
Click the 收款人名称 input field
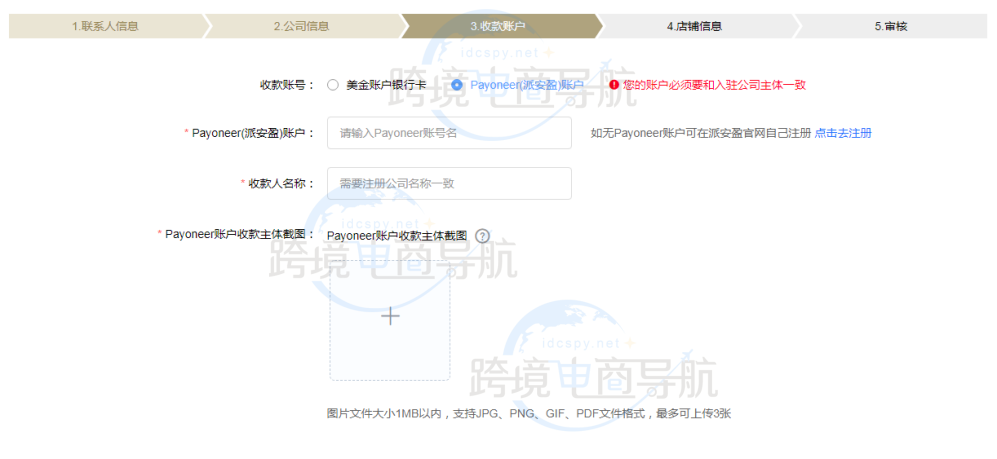(449, 183)
